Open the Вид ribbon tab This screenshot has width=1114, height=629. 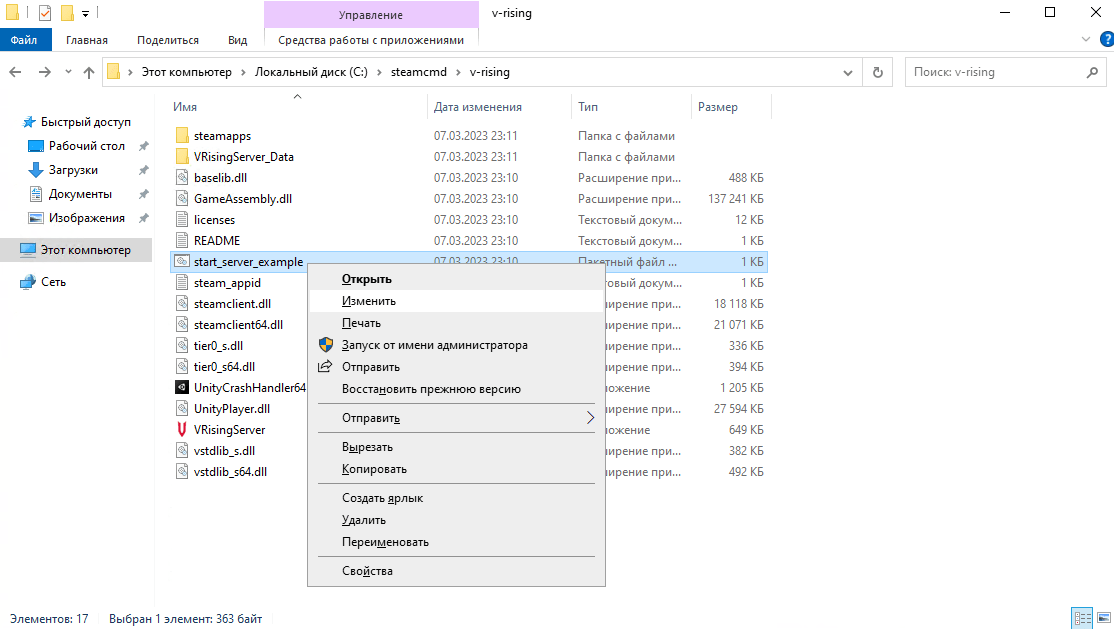(237, 40)
